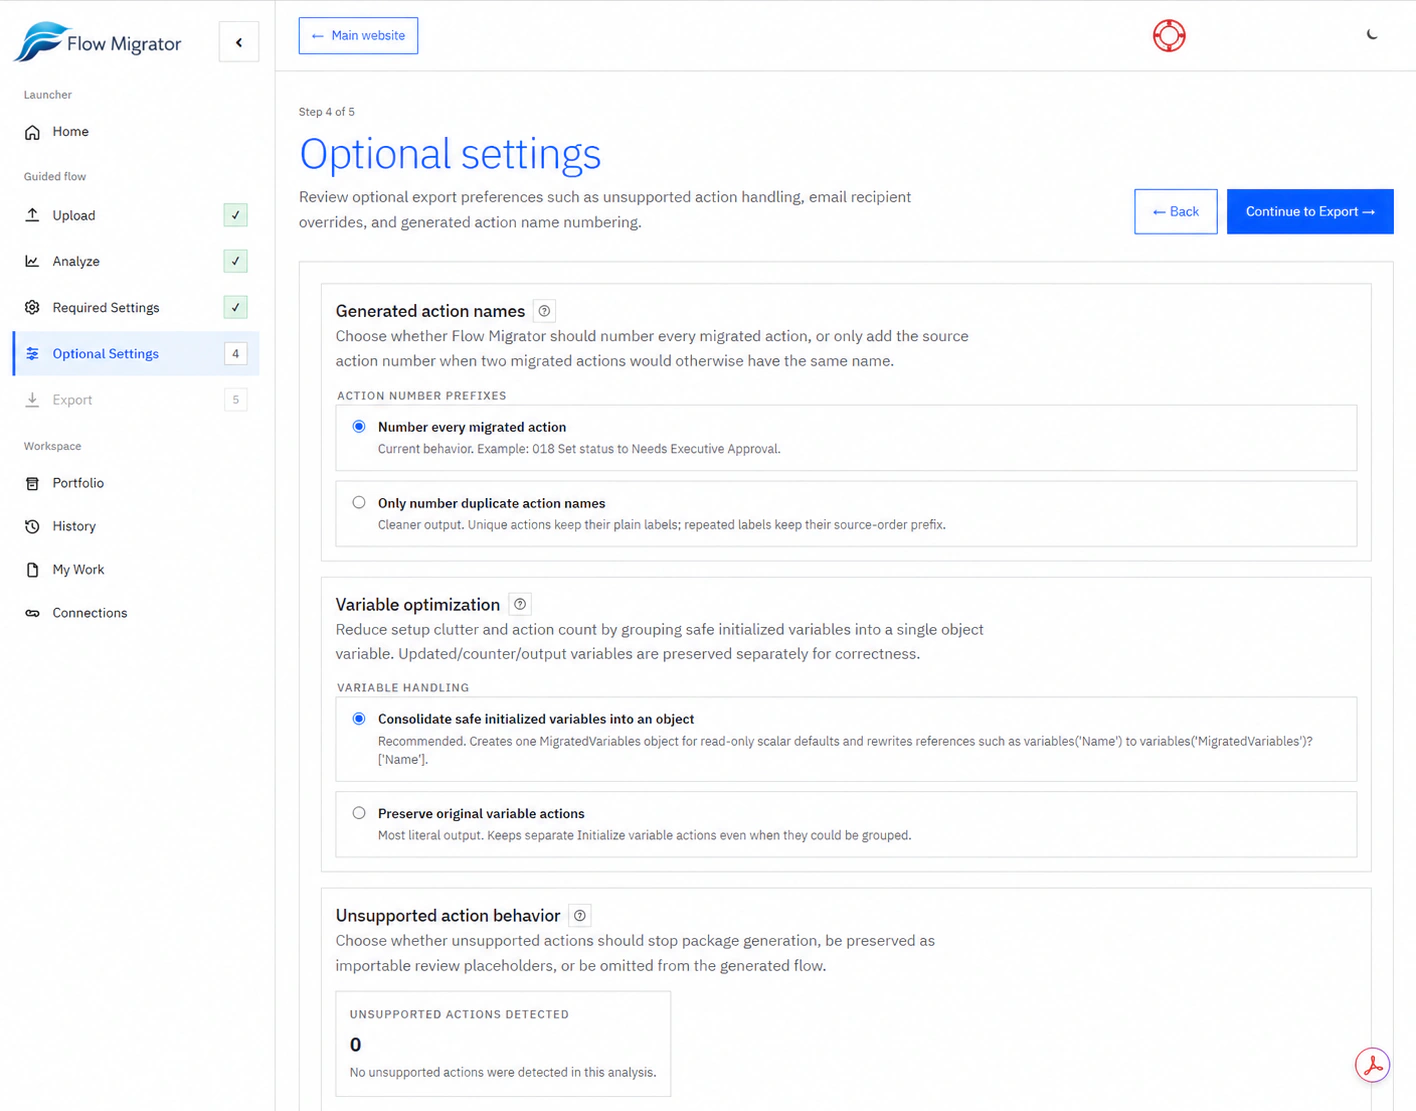Click the Home icon in sidebar
1416x1111 pixels.
(x=32, y=132)
